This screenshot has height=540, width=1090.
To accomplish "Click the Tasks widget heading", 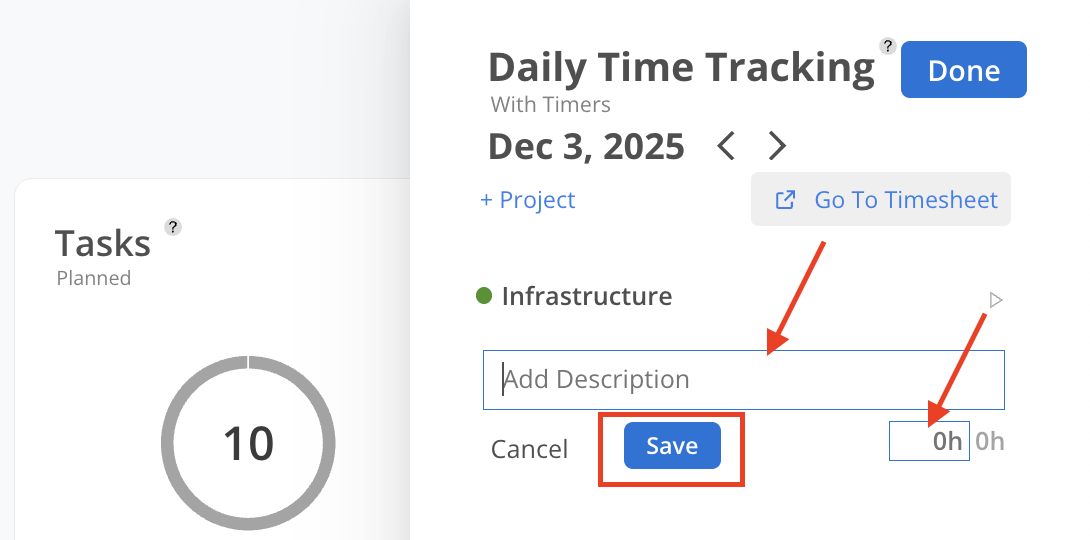I will [103, 243].
